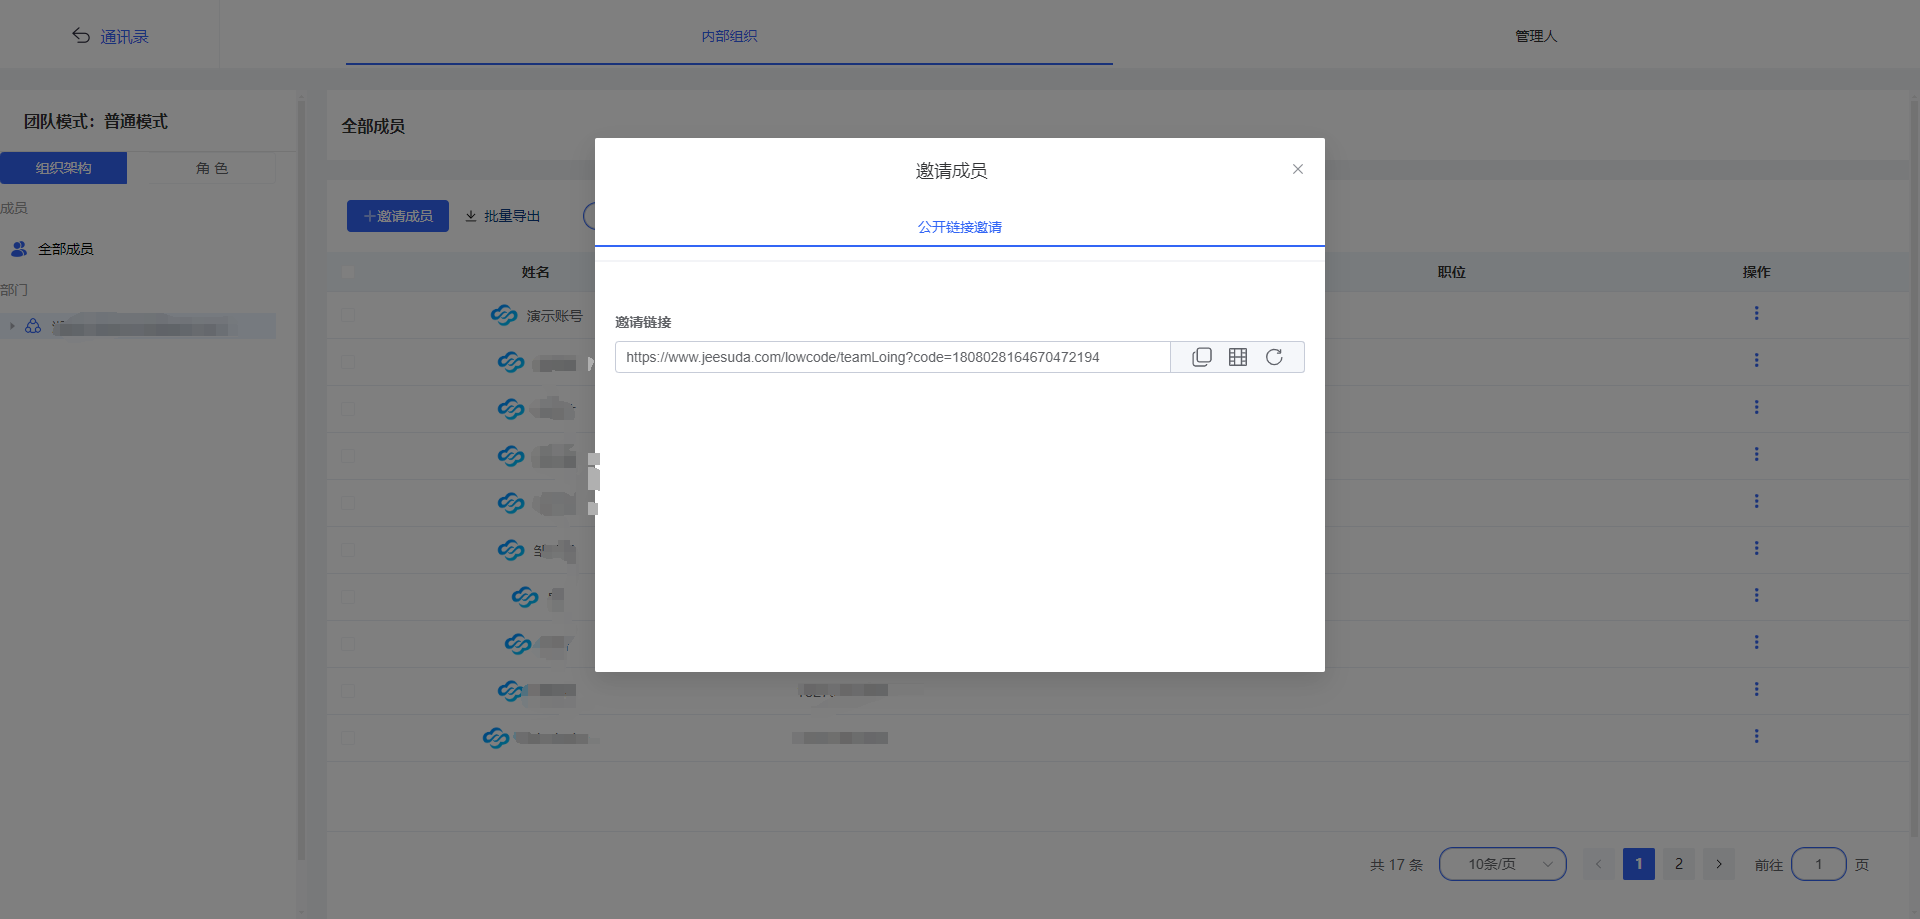Viewport: 1920px width, 919px height.
Task: Select the 角色 tab
Action: [211, 168]
